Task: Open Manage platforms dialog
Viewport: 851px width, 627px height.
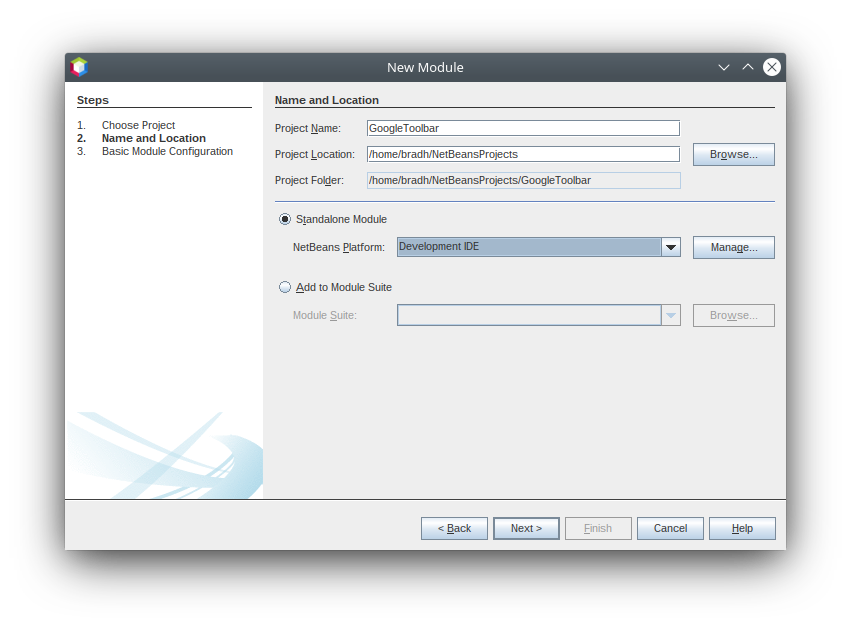Action: (x=733, y=247)
